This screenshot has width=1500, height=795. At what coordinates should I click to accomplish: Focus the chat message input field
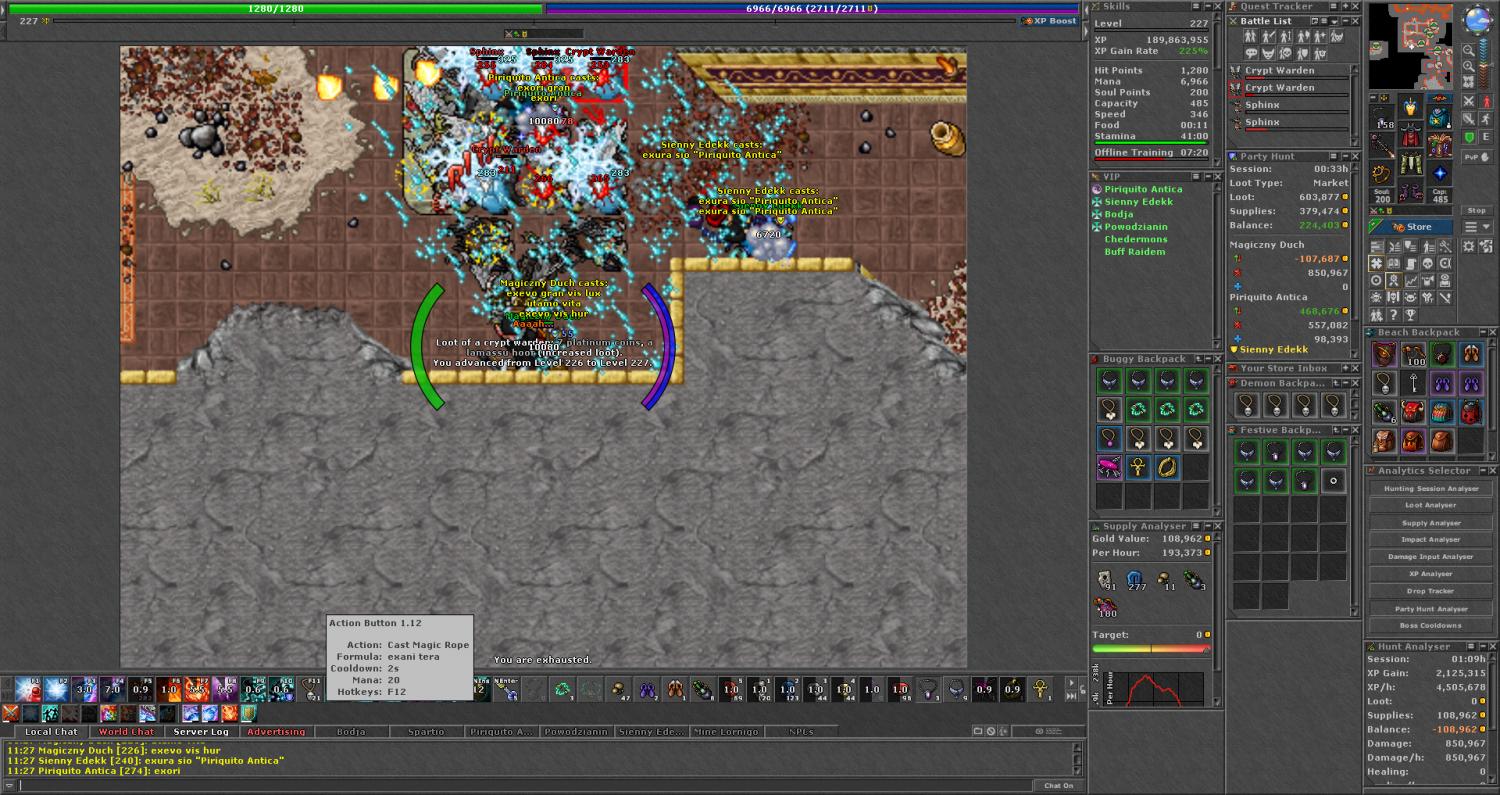click(525, 785)
